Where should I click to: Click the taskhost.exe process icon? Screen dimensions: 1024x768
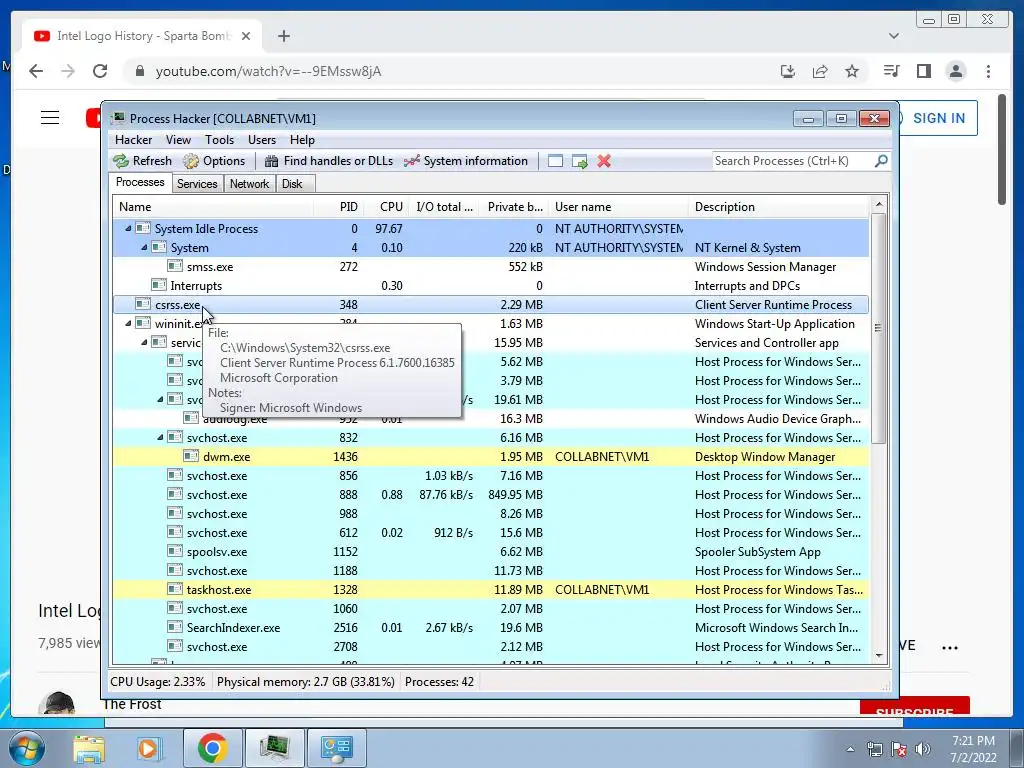tap(174, 590)
